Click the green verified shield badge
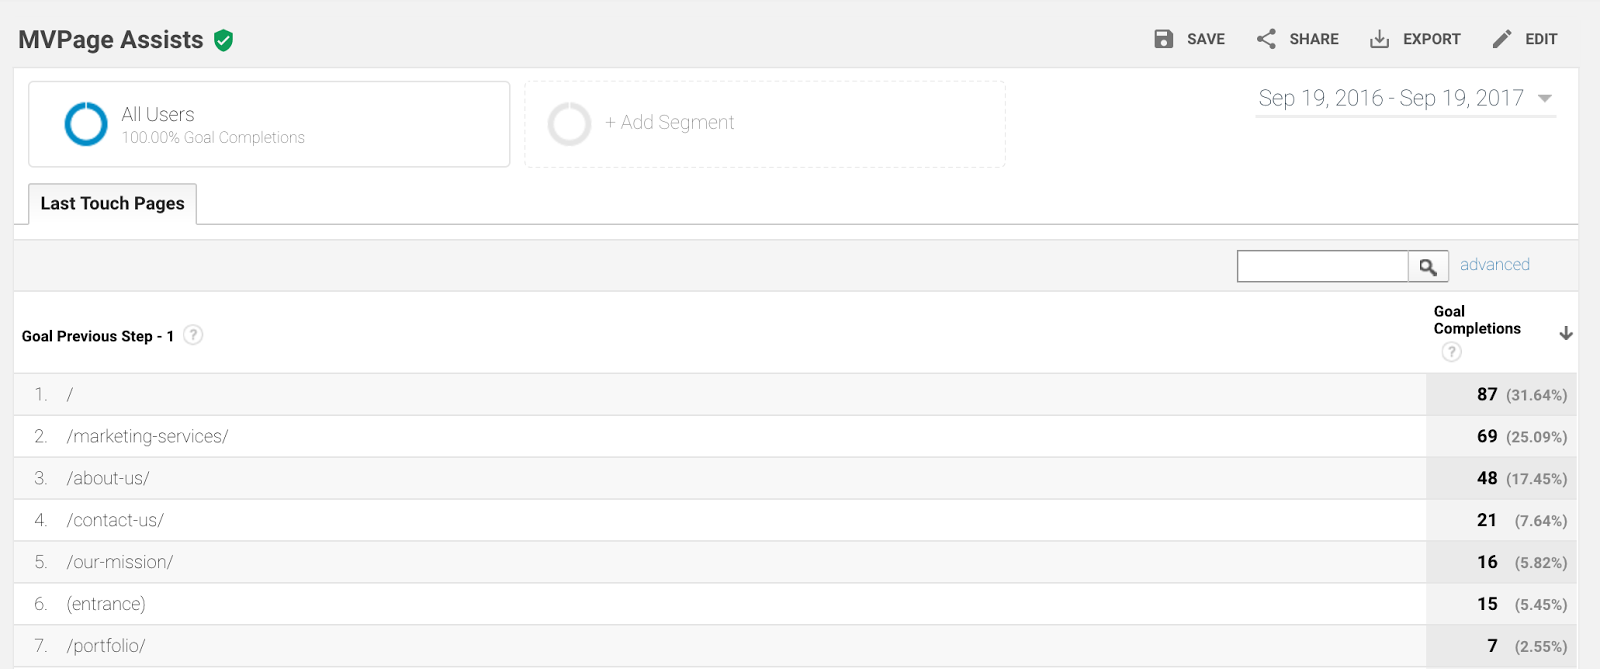This screenshot has height=669, width=1600. 224,40
